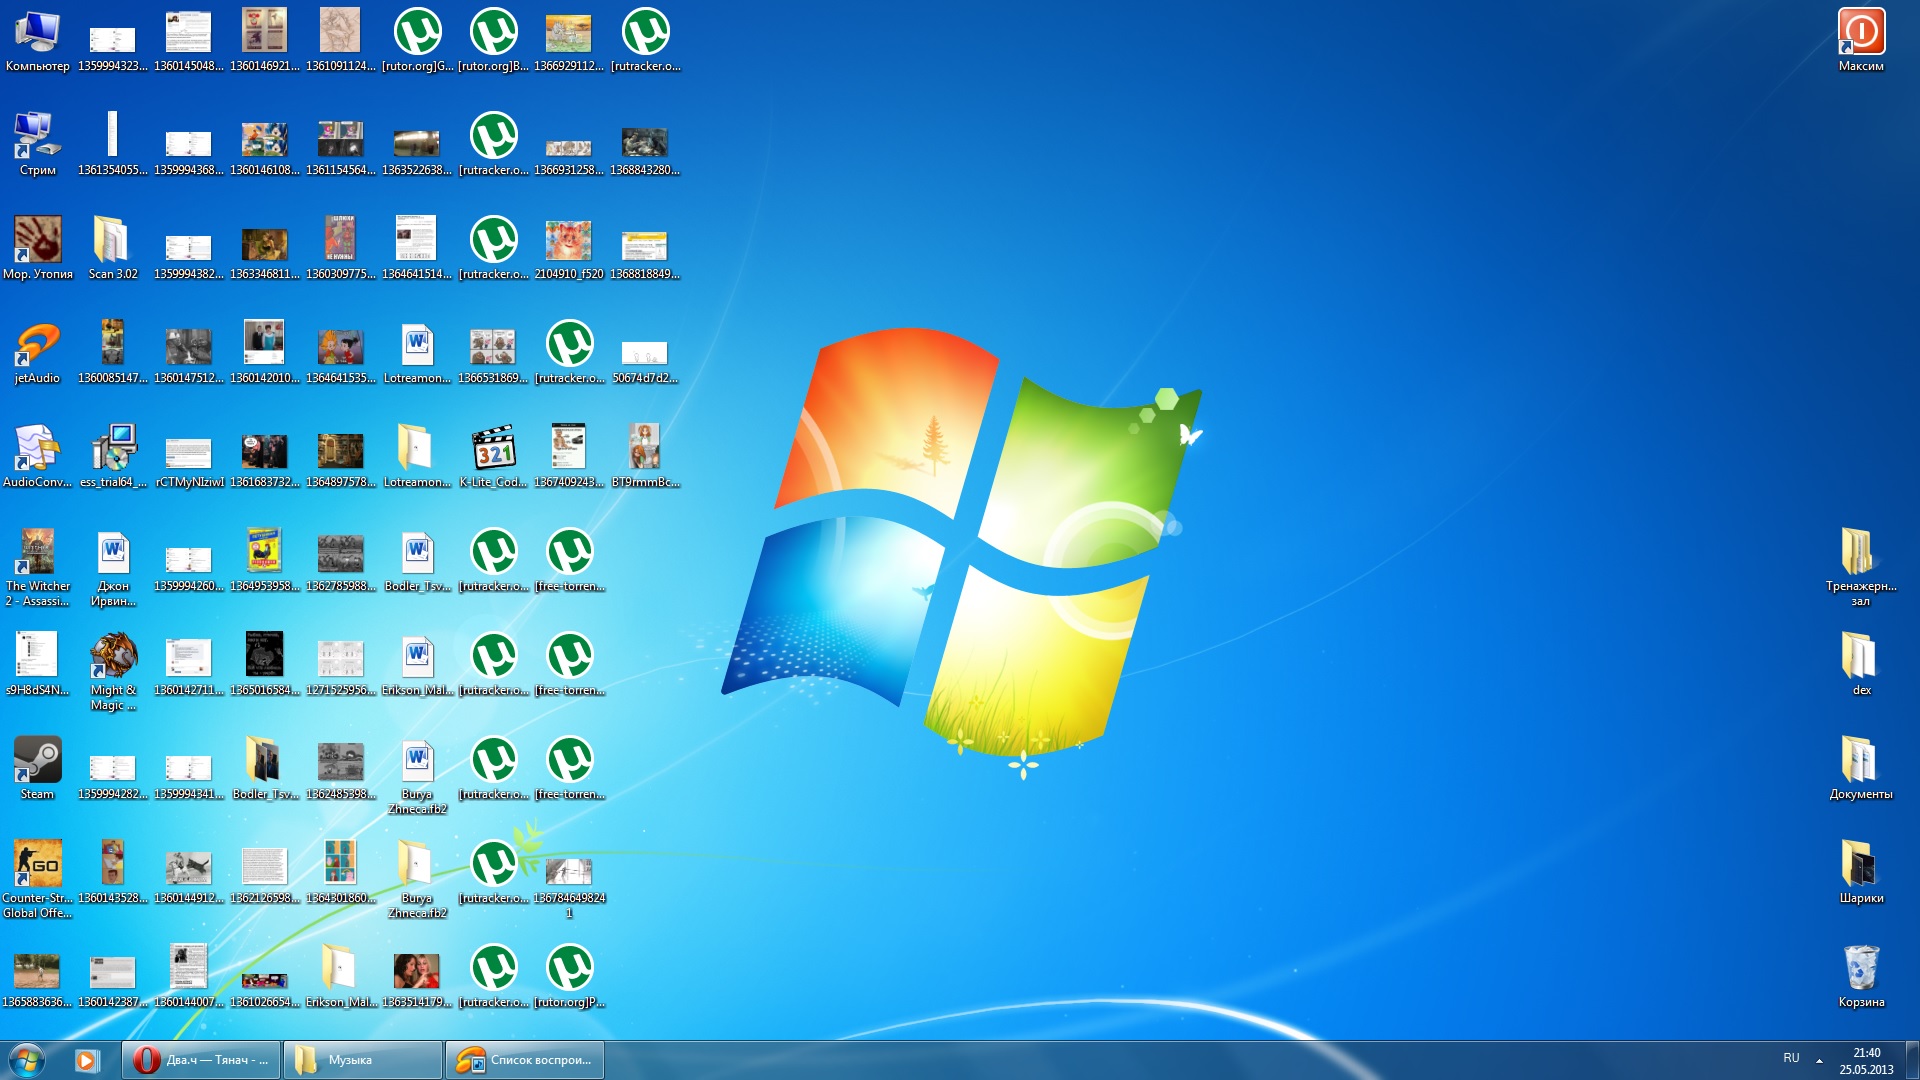Launch jetAudio from the desktop
The image size is (1920, 1080).
point(37,352)
